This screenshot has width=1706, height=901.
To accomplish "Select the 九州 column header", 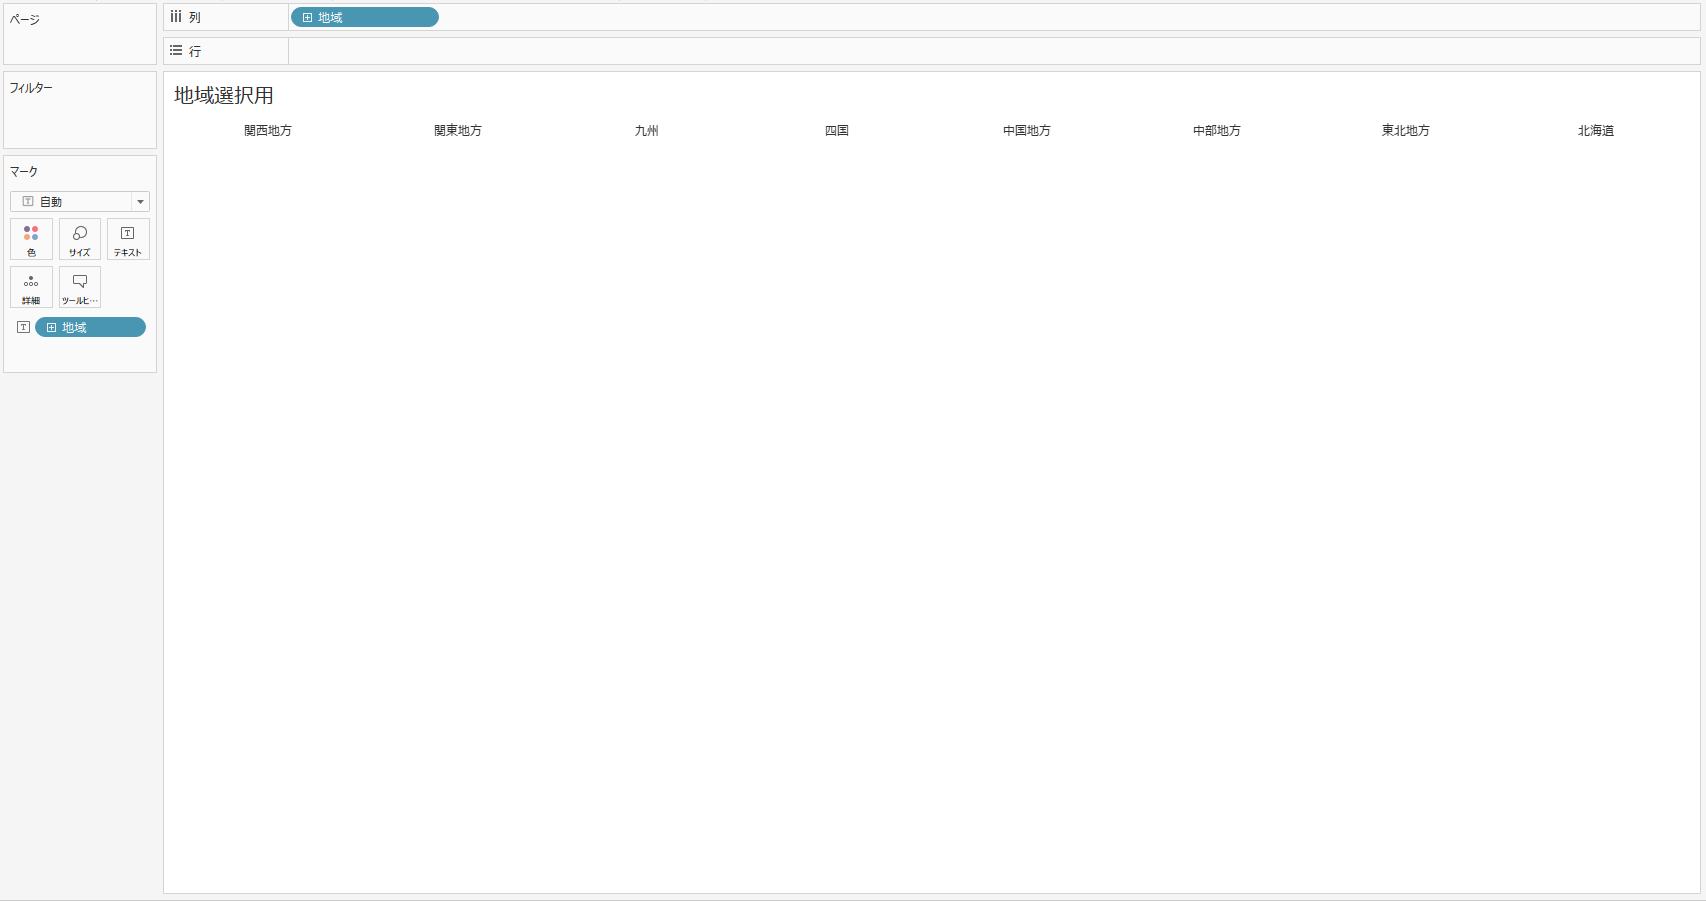I will click(x=647, y=131).
